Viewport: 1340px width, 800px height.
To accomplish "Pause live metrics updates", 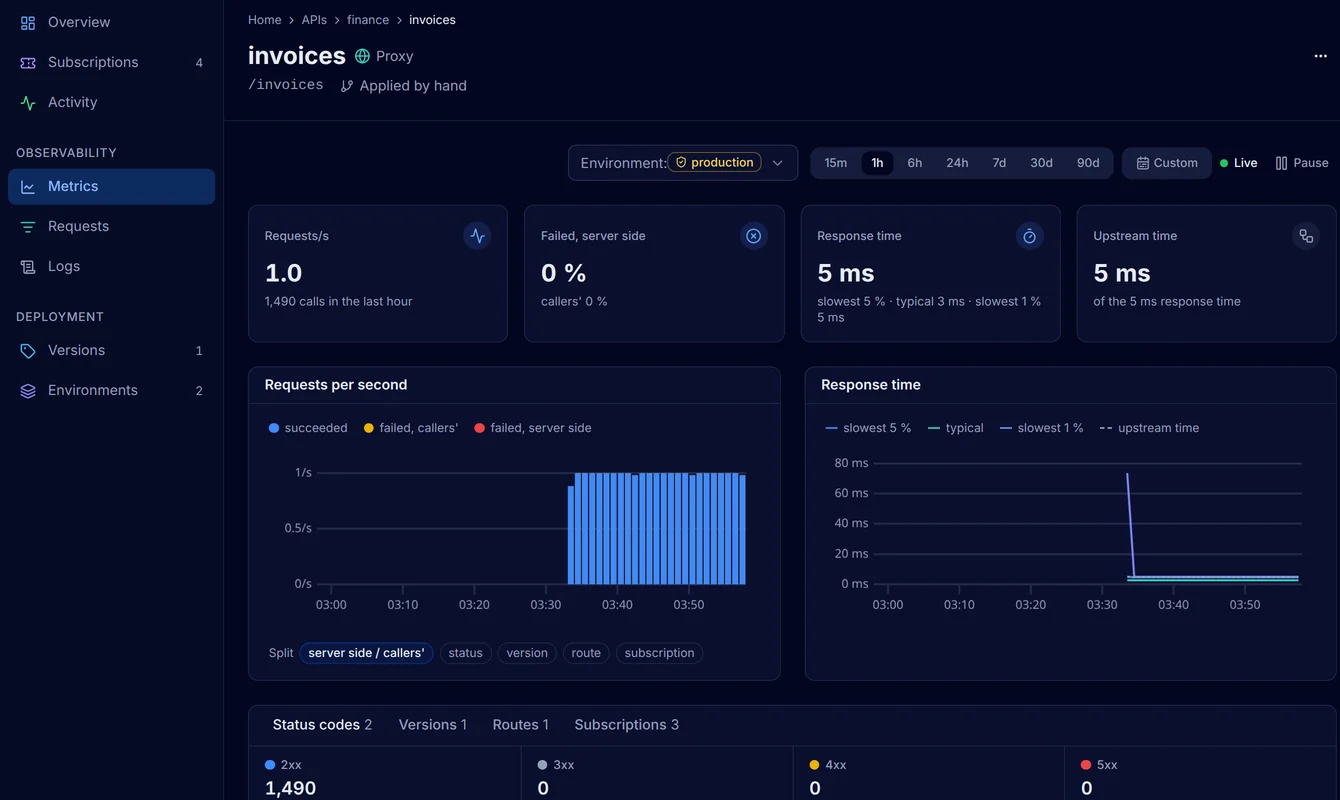I will 1302,163.
